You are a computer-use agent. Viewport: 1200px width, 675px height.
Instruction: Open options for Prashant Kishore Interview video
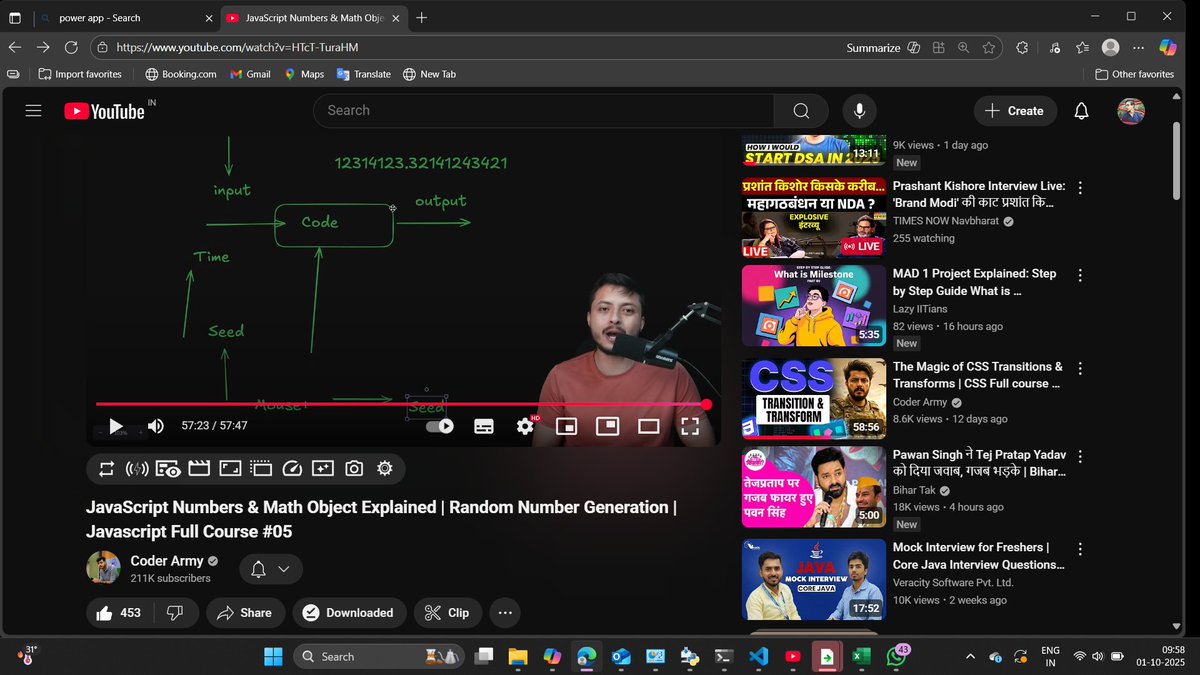(1080, 187)
